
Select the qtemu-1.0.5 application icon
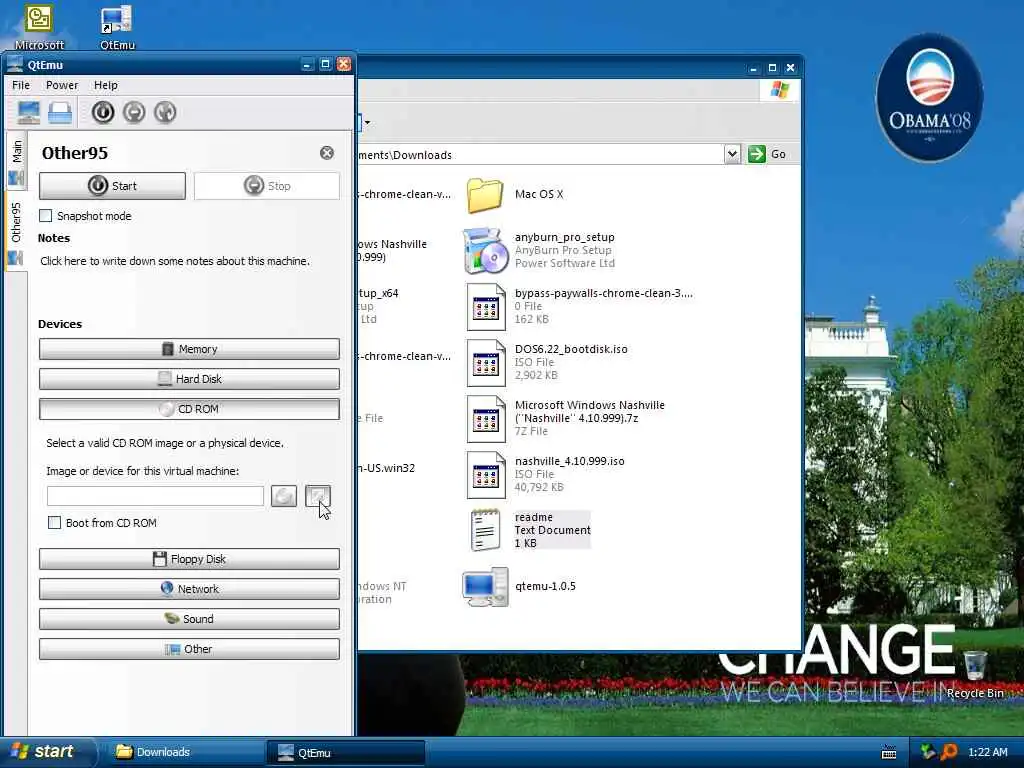[x=485, y=587]
